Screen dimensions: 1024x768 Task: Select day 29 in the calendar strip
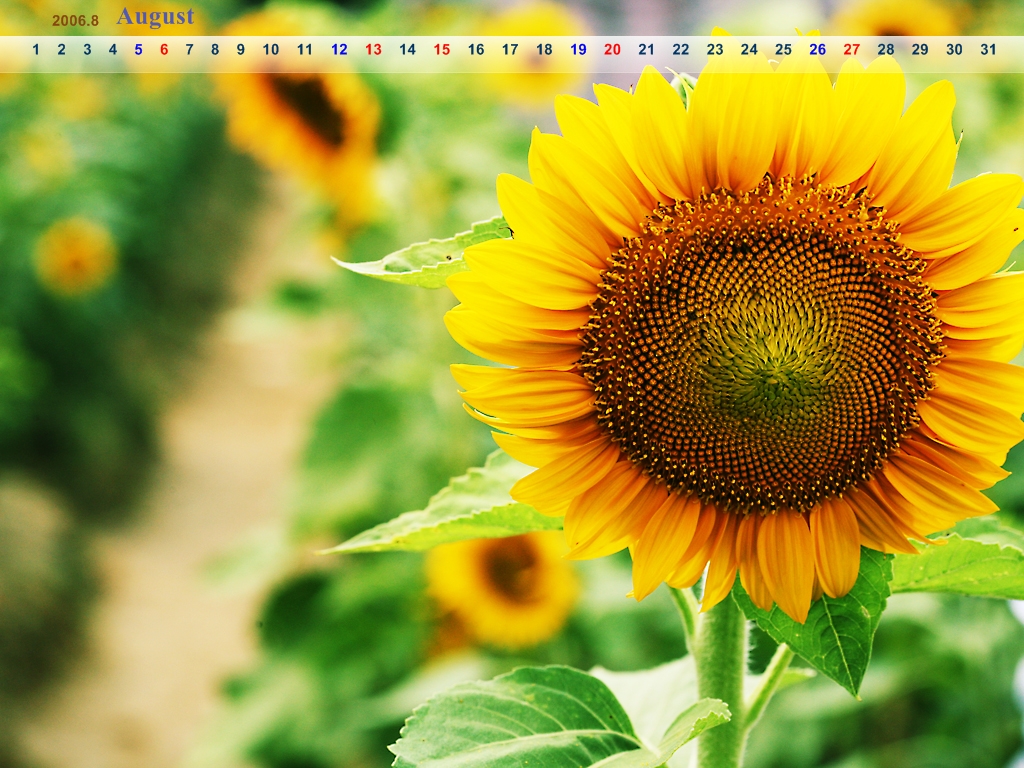pyautogui.click(x=920, y=49)
